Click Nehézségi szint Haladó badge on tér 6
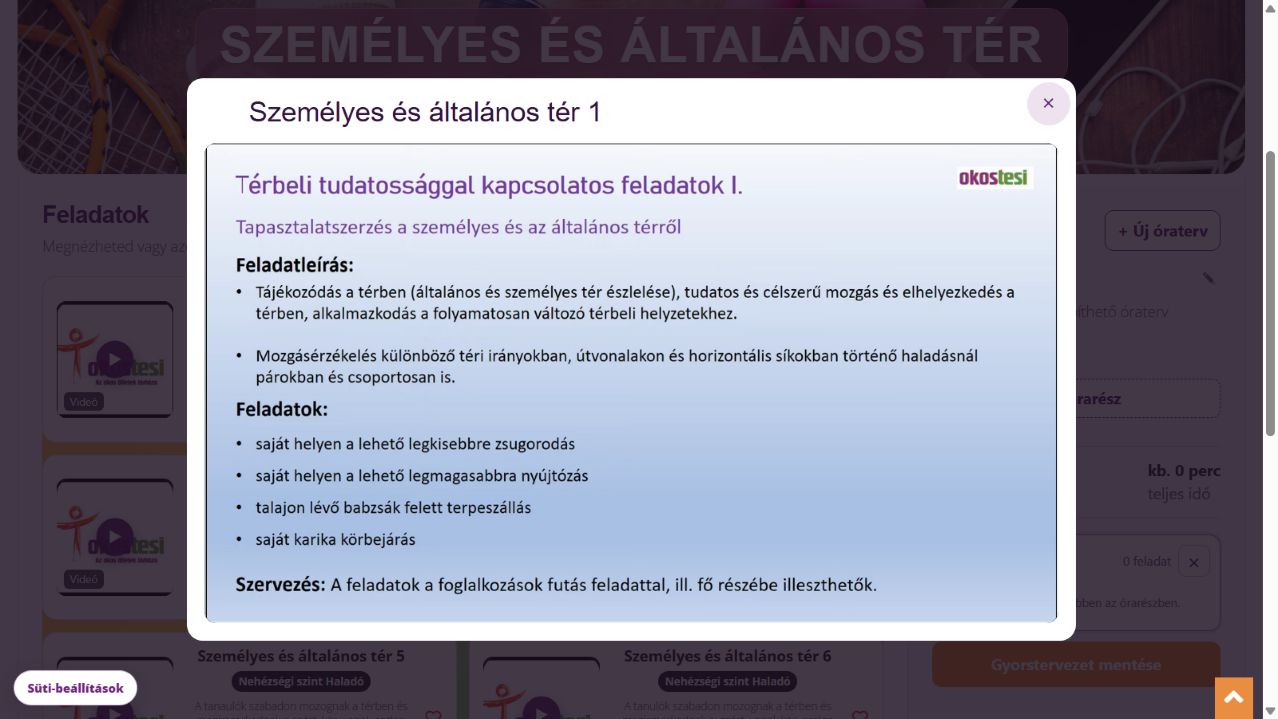The width and height of the screenshot is (1278, 719). (x=727, y=682)
